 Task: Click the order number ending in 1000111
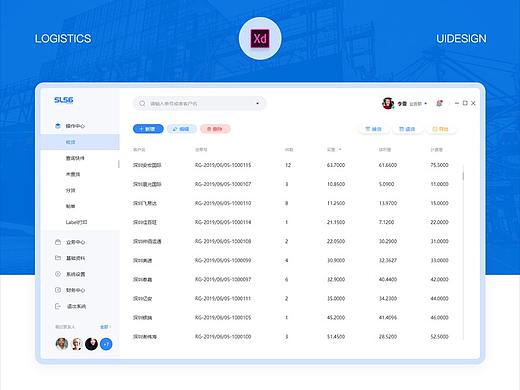tap(223, 298)
